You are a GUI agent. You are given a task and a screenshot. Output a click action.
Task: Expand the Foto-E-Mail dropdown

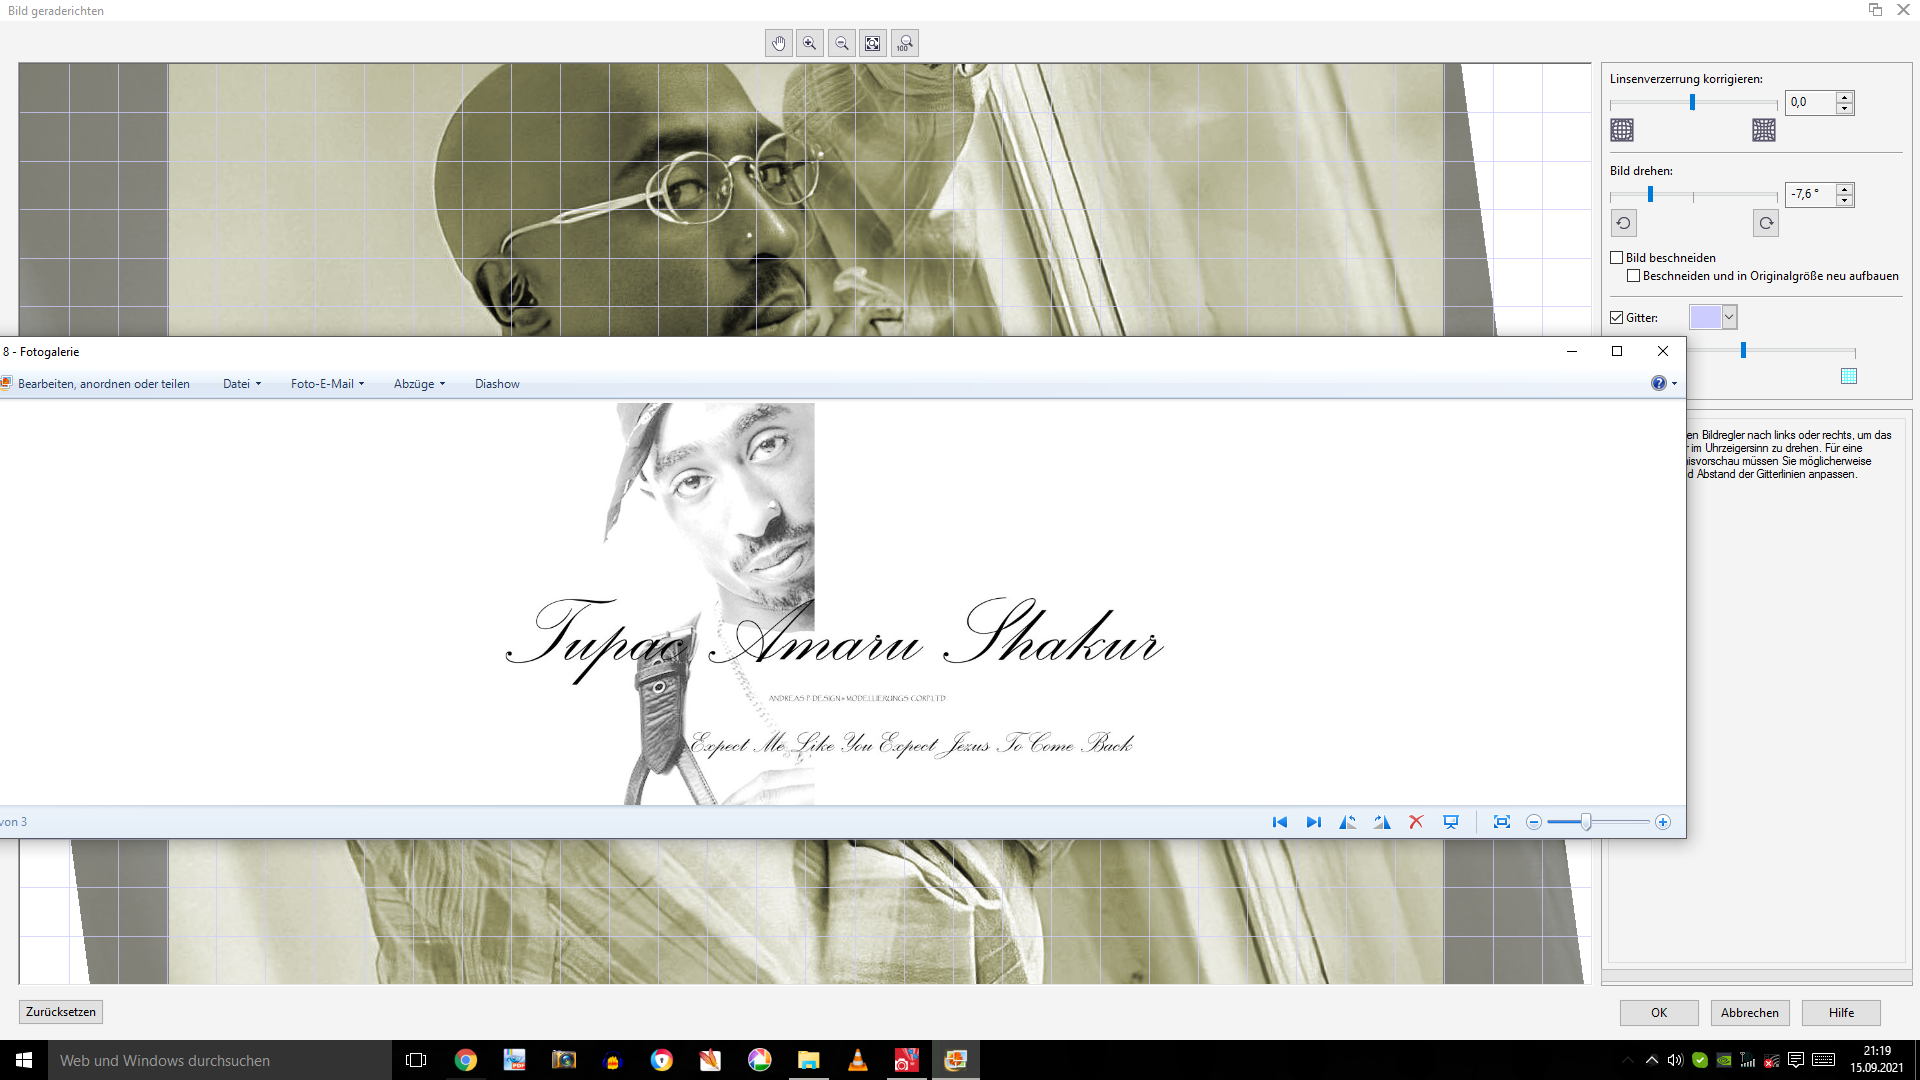pos(328,384)
